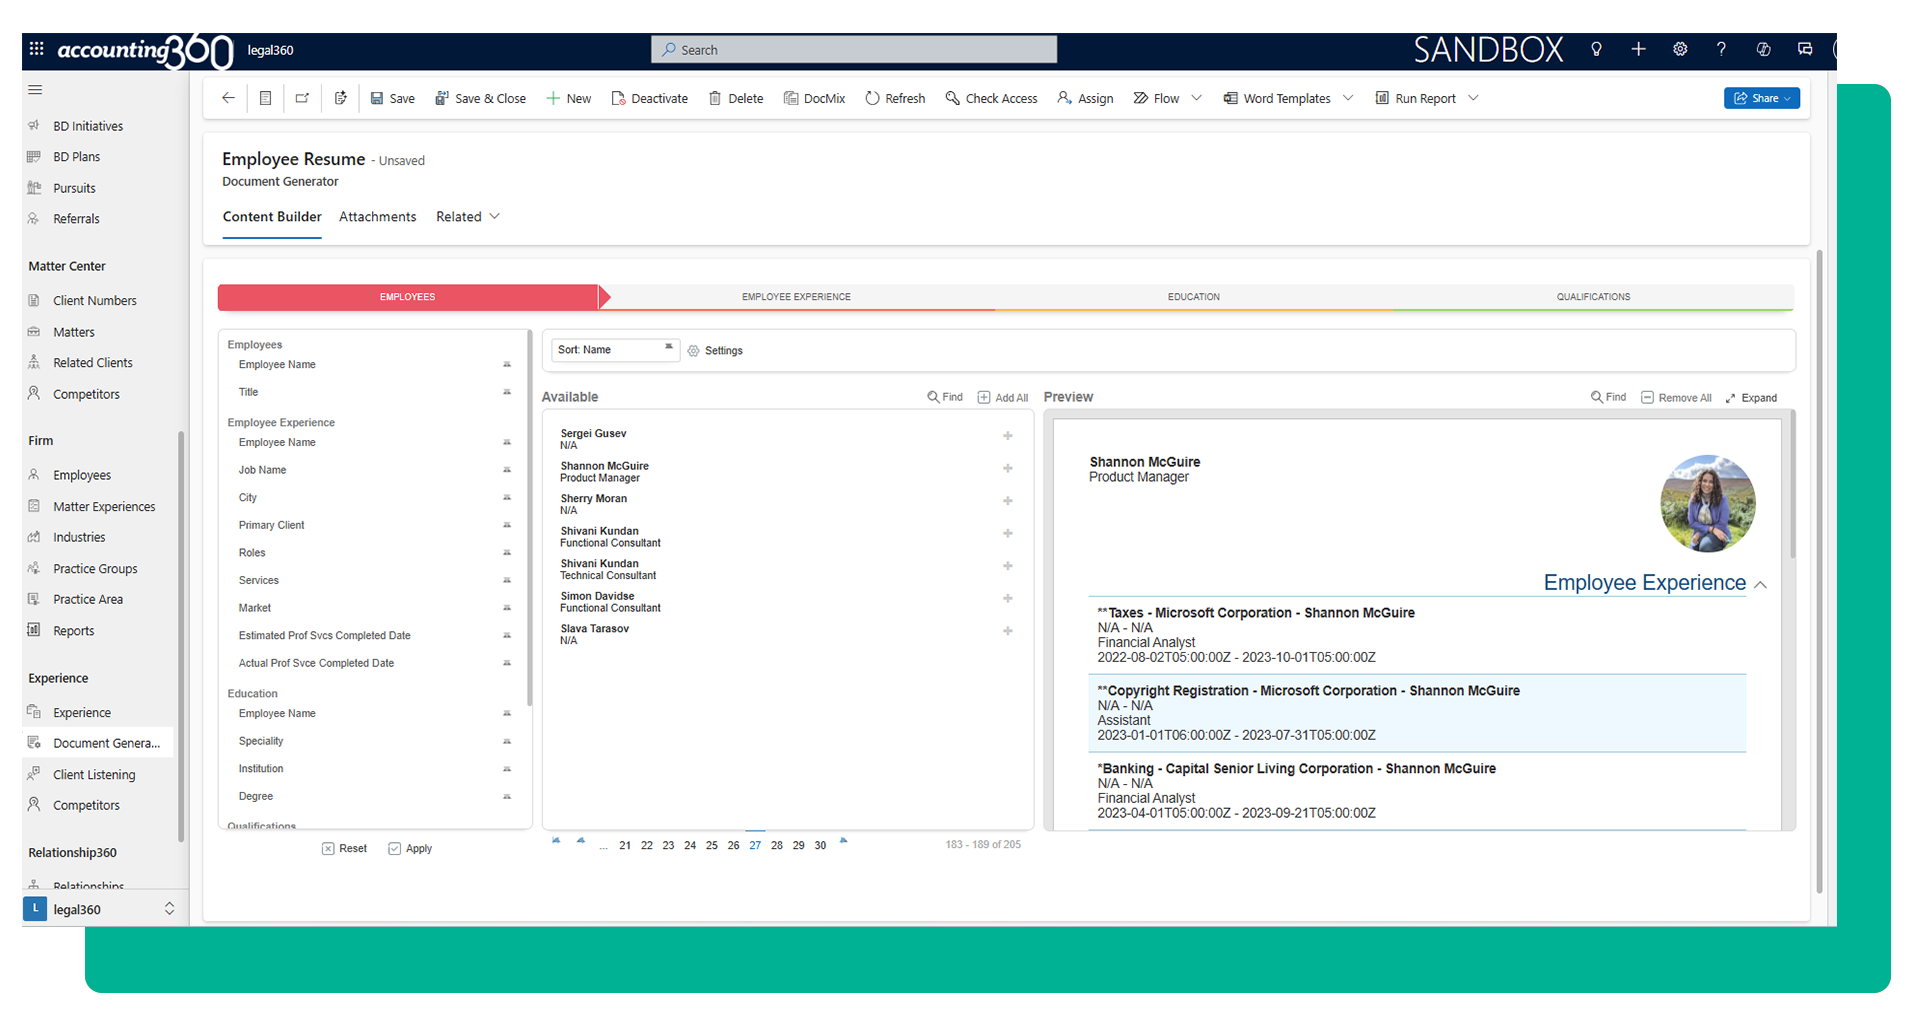
Task: Toggle the Apply checkbox
Action: (395, 849)
